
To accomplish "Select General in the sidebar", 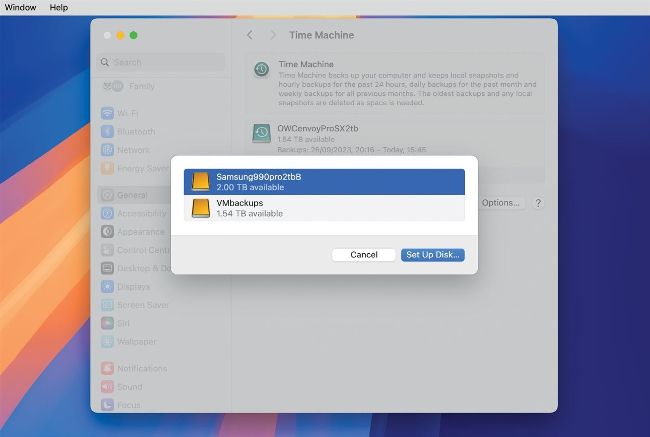I will click(x=131, y=196).
